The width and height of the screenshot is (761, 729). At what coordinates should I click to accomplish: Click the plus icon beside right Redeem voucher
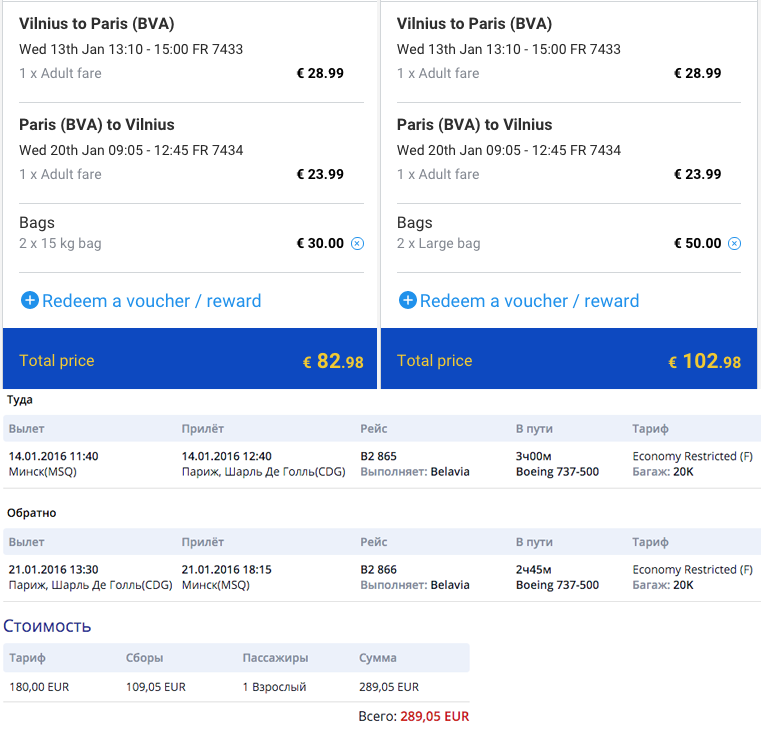(408, 300)
